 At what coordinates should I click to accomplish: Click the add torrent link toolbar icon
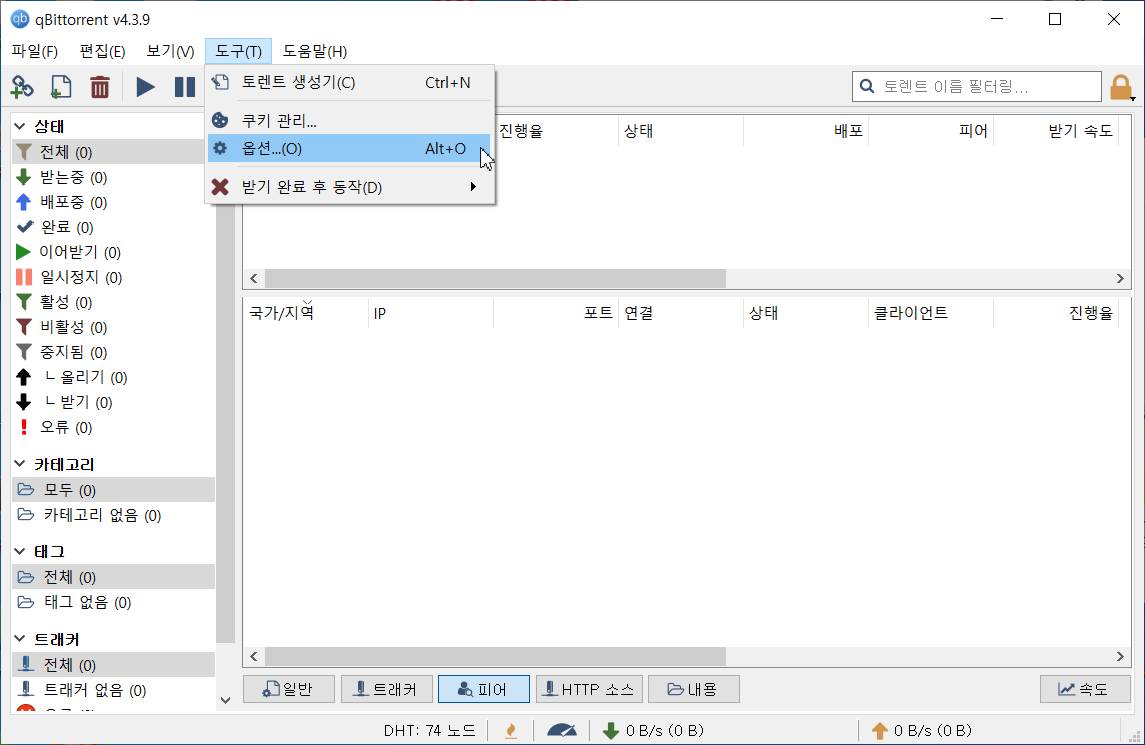click(22, 87)
